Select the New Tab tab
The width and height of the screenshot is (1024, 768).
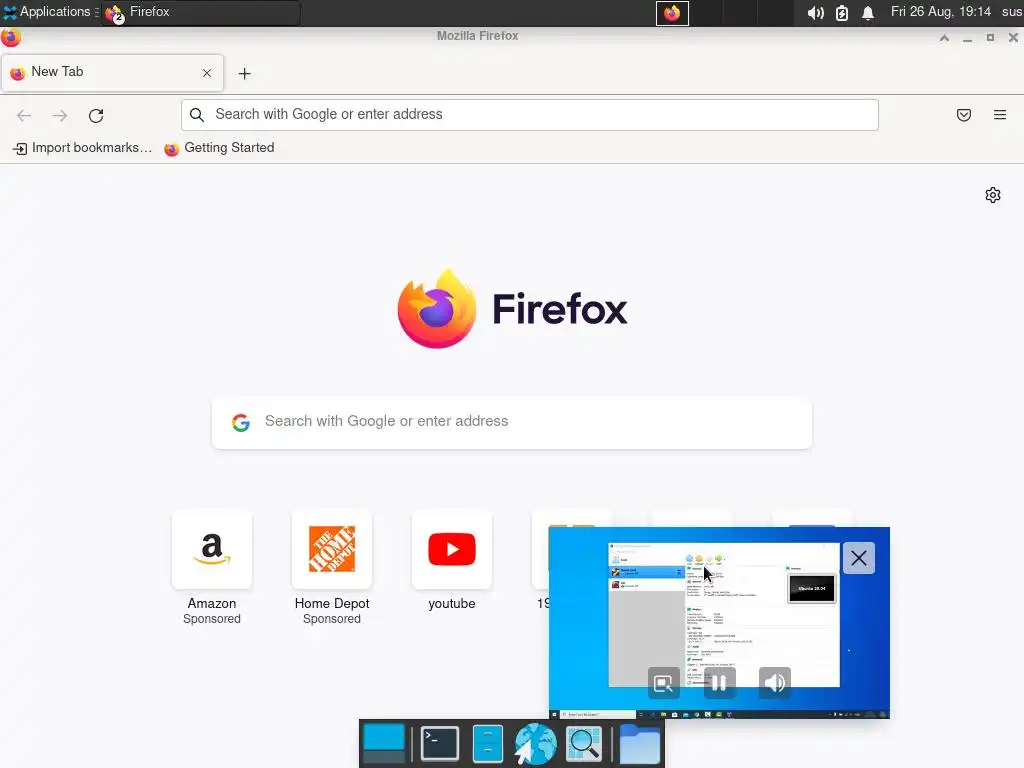click(x=112, y=72)
